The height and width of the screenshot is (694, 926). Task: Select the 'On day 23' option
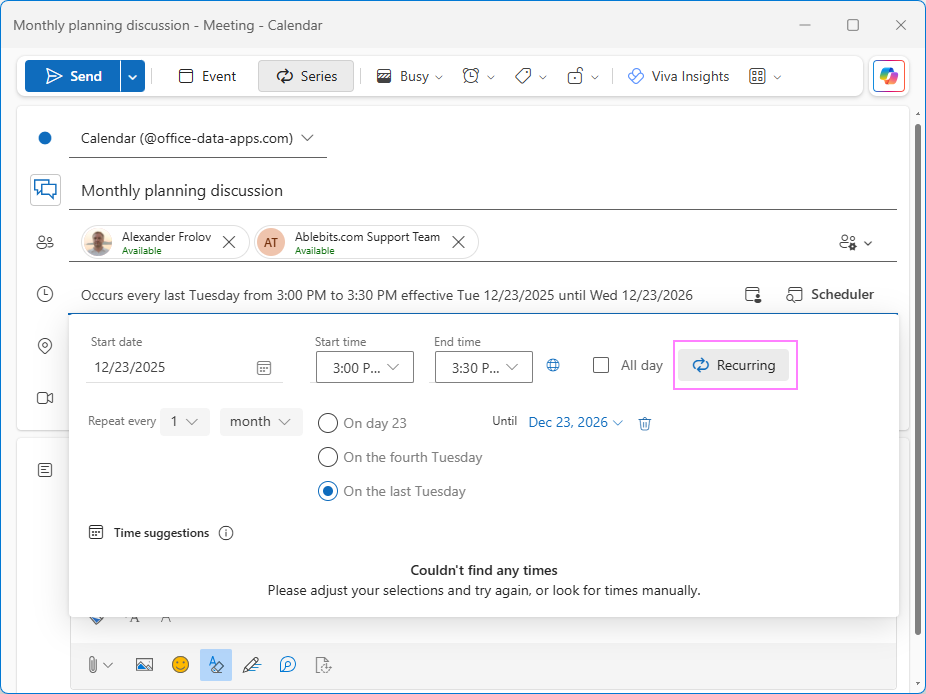328,423
